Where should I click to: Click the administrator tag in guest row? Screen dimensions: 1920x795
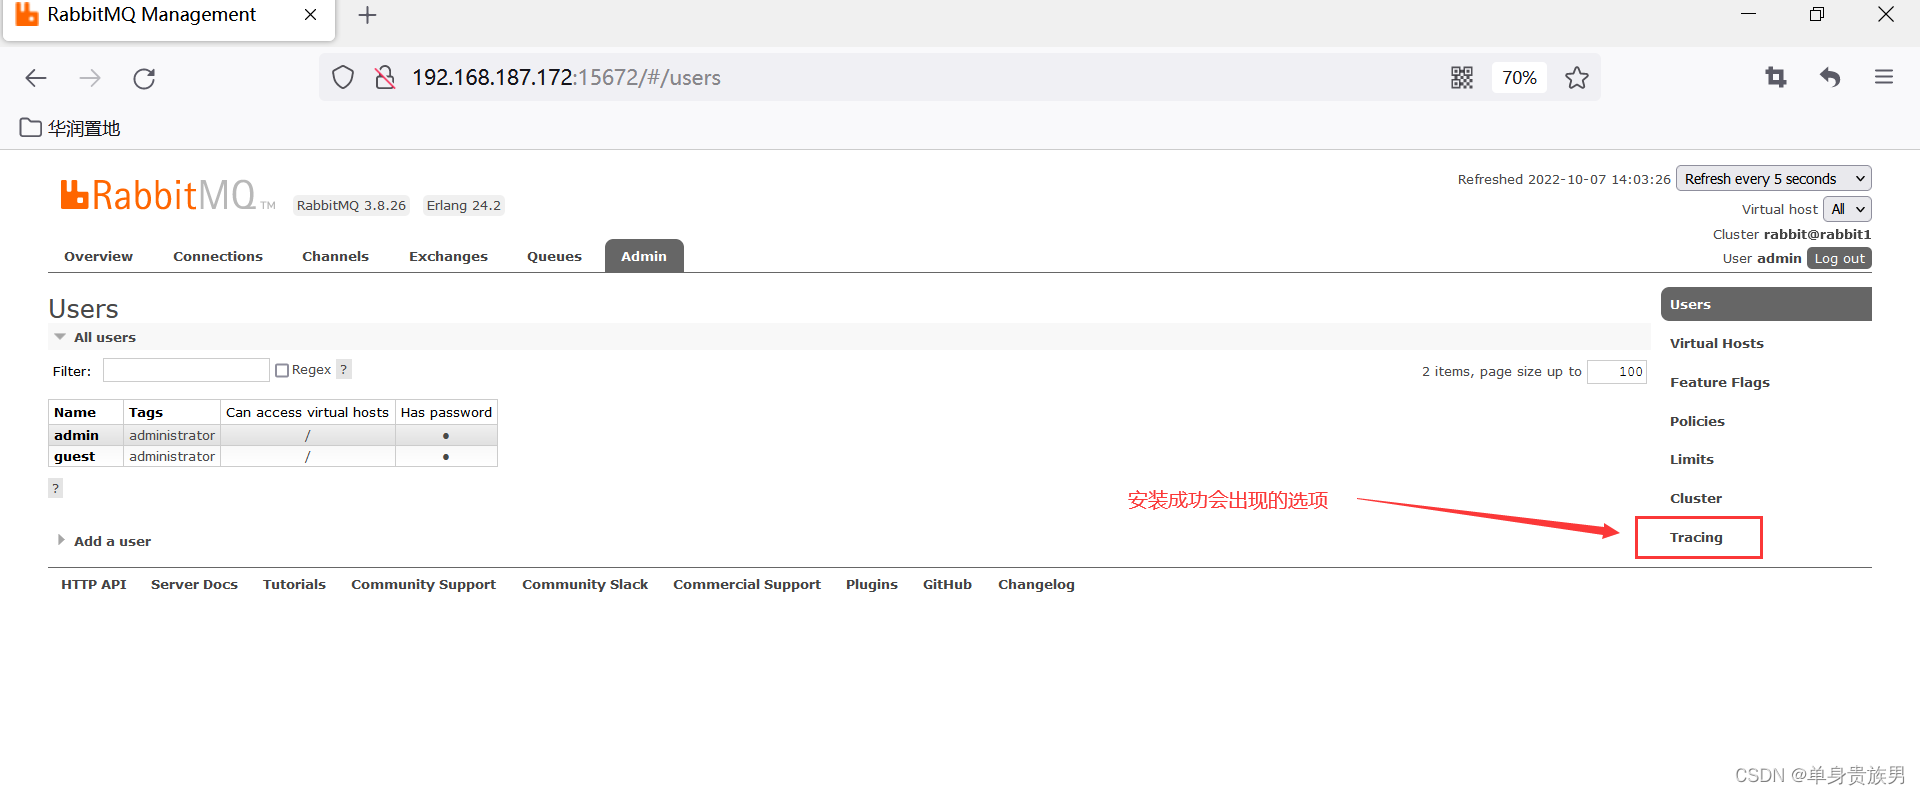172,456
